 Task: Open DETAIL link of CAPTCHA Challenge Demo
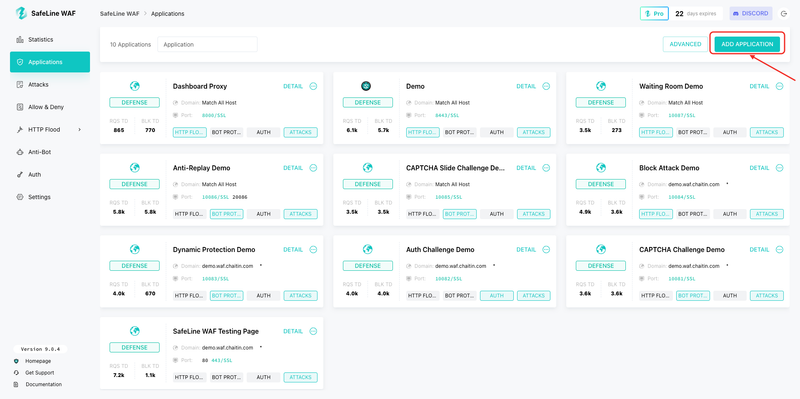(759, 250)
